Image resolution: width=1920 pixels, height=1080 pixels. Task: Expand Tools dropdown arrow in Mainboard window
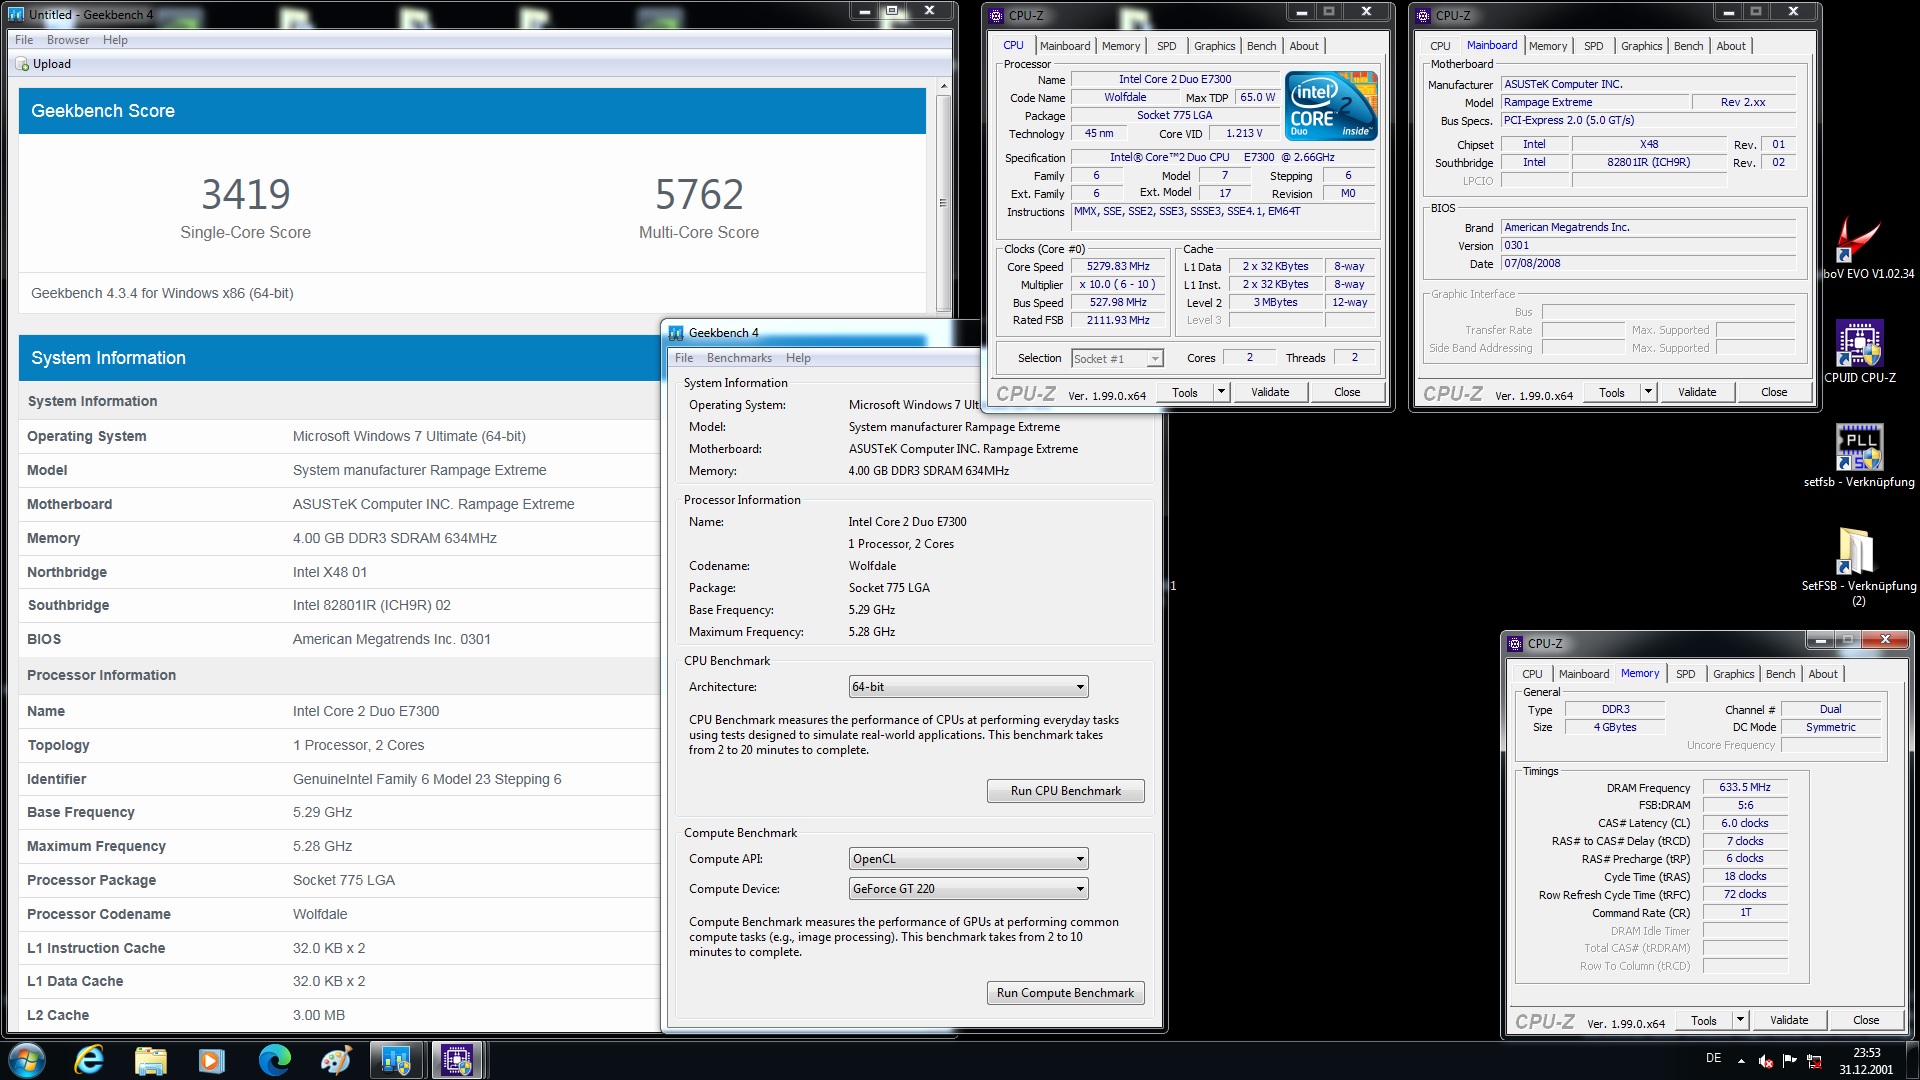tap(1648, 392)
